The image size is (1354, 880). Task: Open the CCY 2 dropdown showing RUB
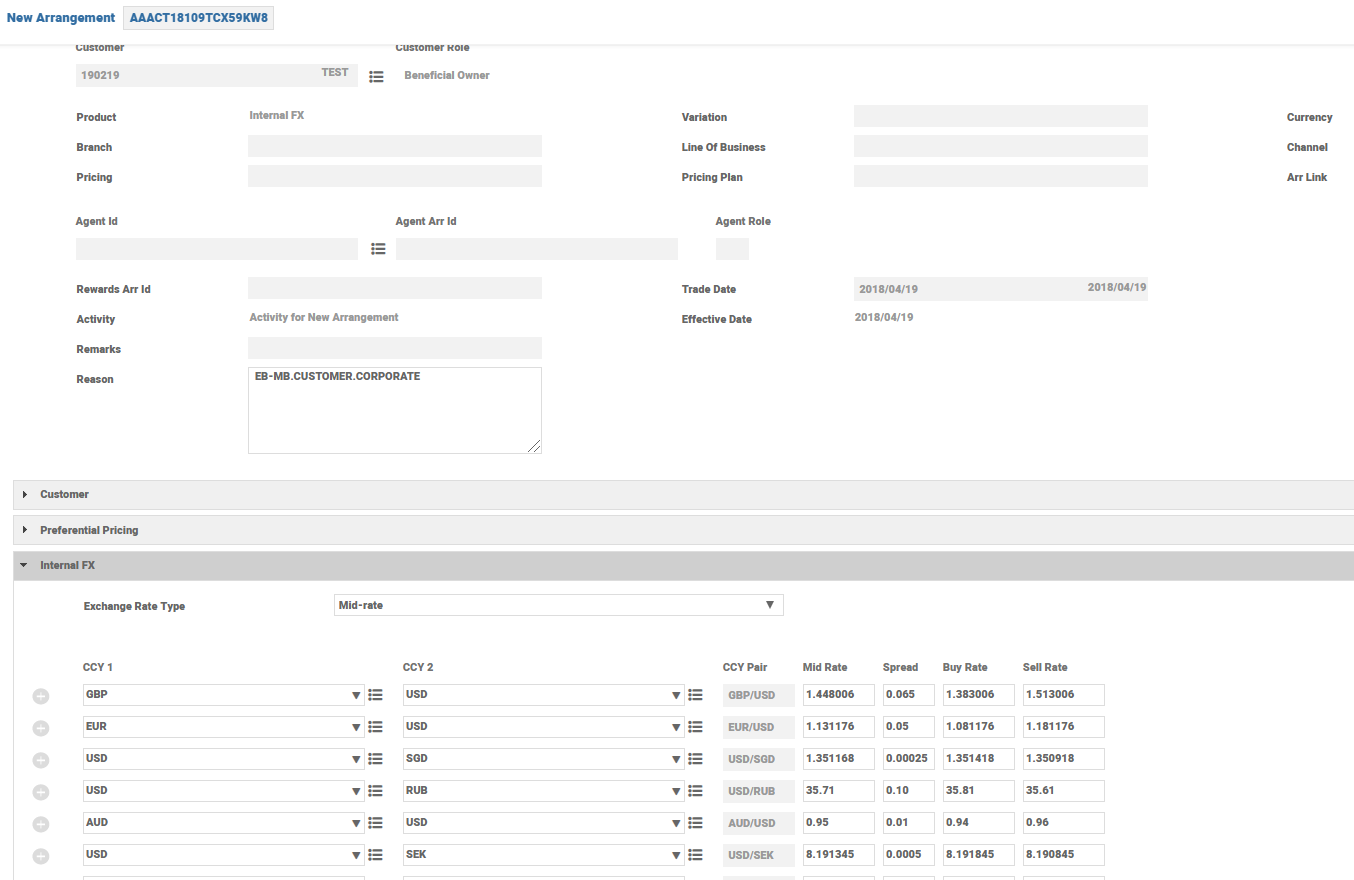[543, 791]
